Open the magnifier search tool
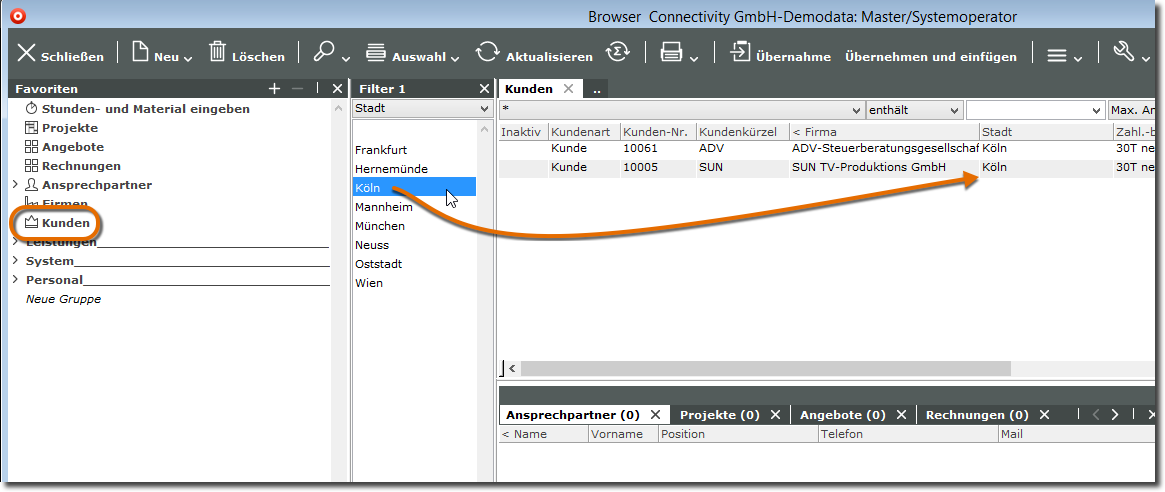 click(x=324, y=53)
